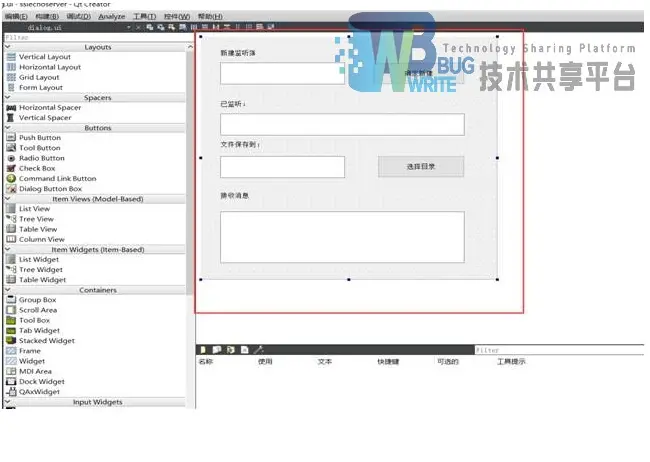This screenshot has height=462, width=650.
Task: Collapse the Containers category
Action: [x=7, y=290]
